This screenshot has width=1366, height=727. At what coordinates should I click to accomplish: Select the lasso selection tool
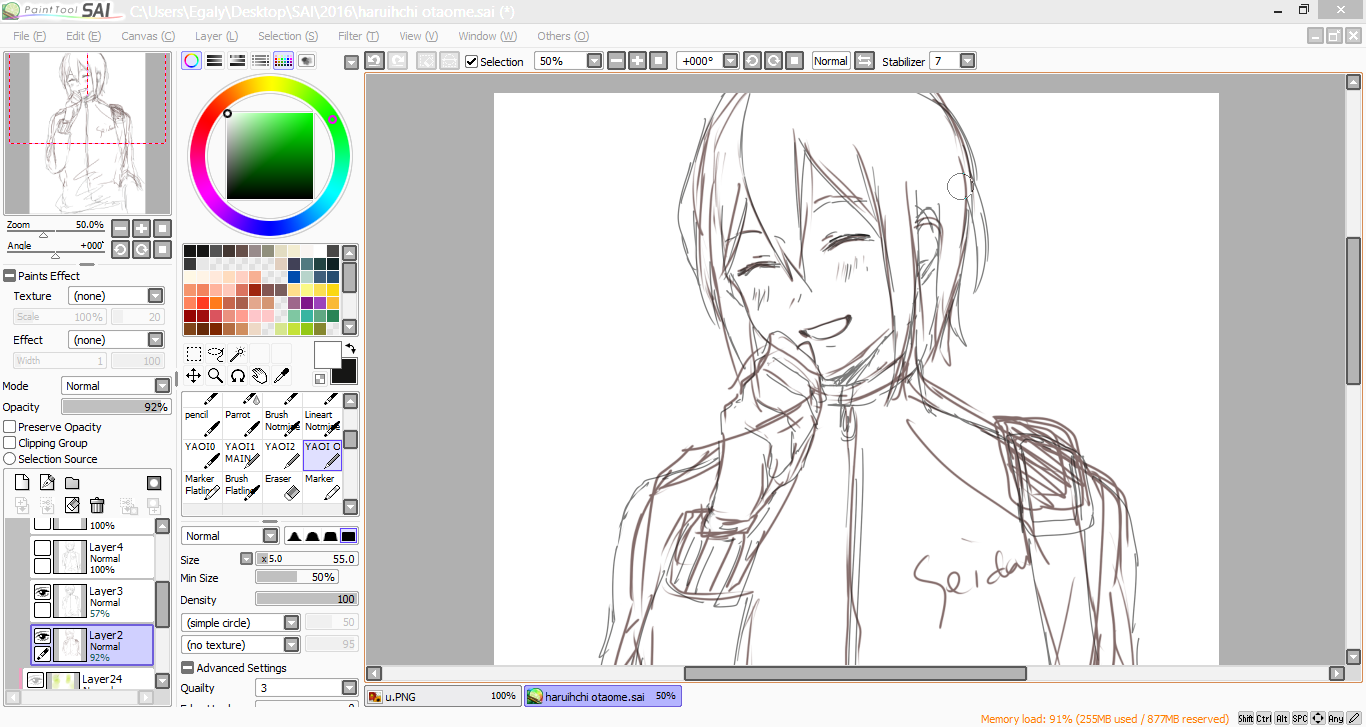(x=216, y=354)
